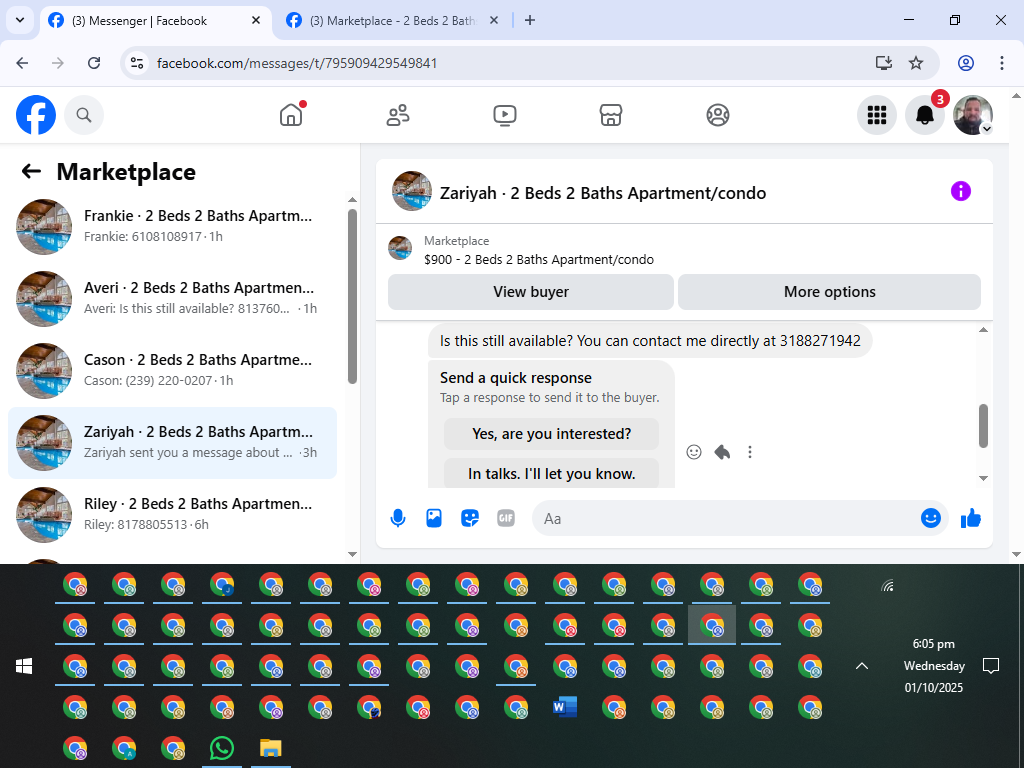Screen dimensions: 1024x768
Task: Click the network signal icon in system tray
Action: coord(887,586)
